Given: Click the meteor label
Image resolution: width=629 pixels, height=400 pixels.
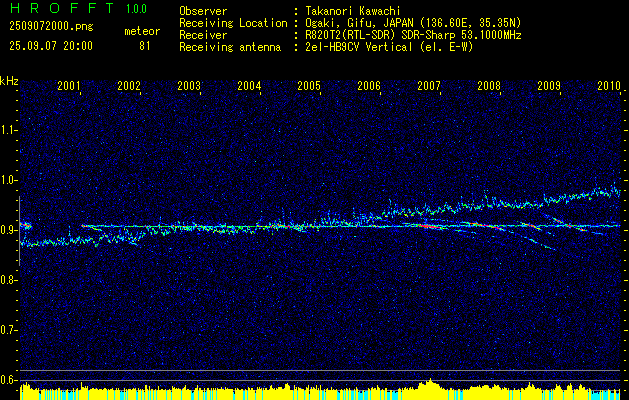Looking at the screenshot, I should (142, 31).
